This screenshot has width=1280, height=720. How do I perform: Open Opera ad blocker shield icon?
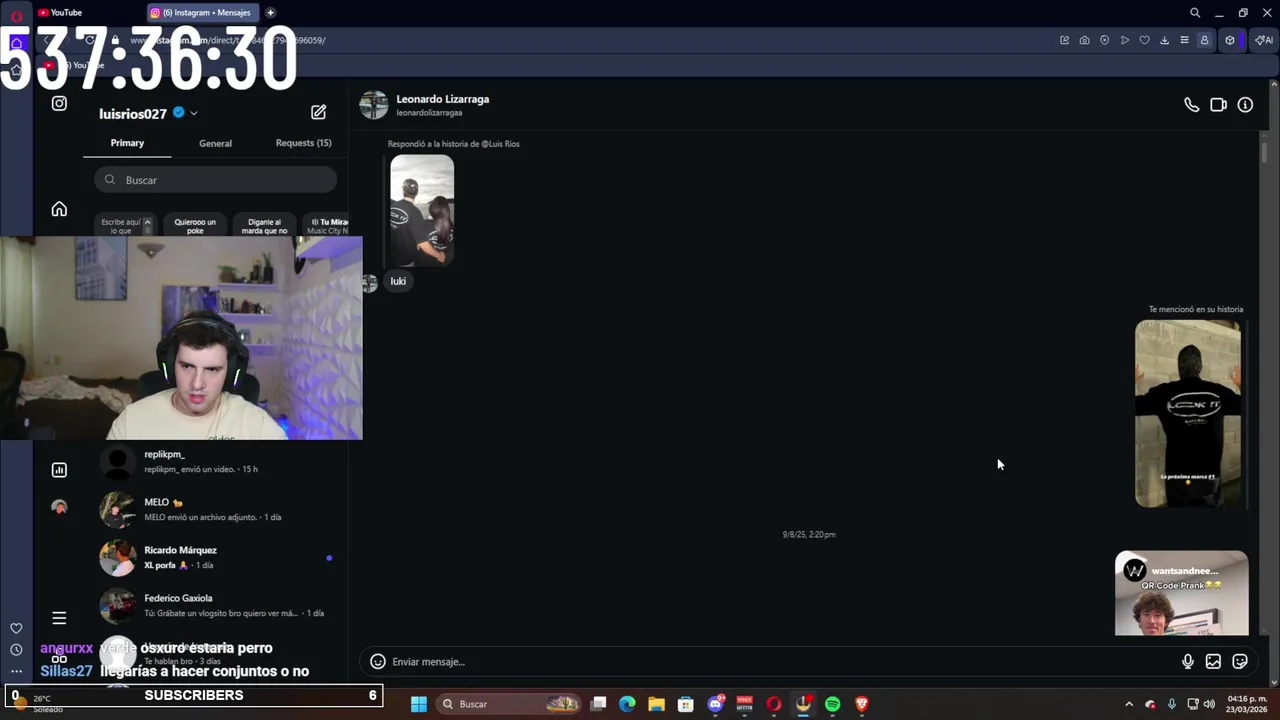[1104, 40]
